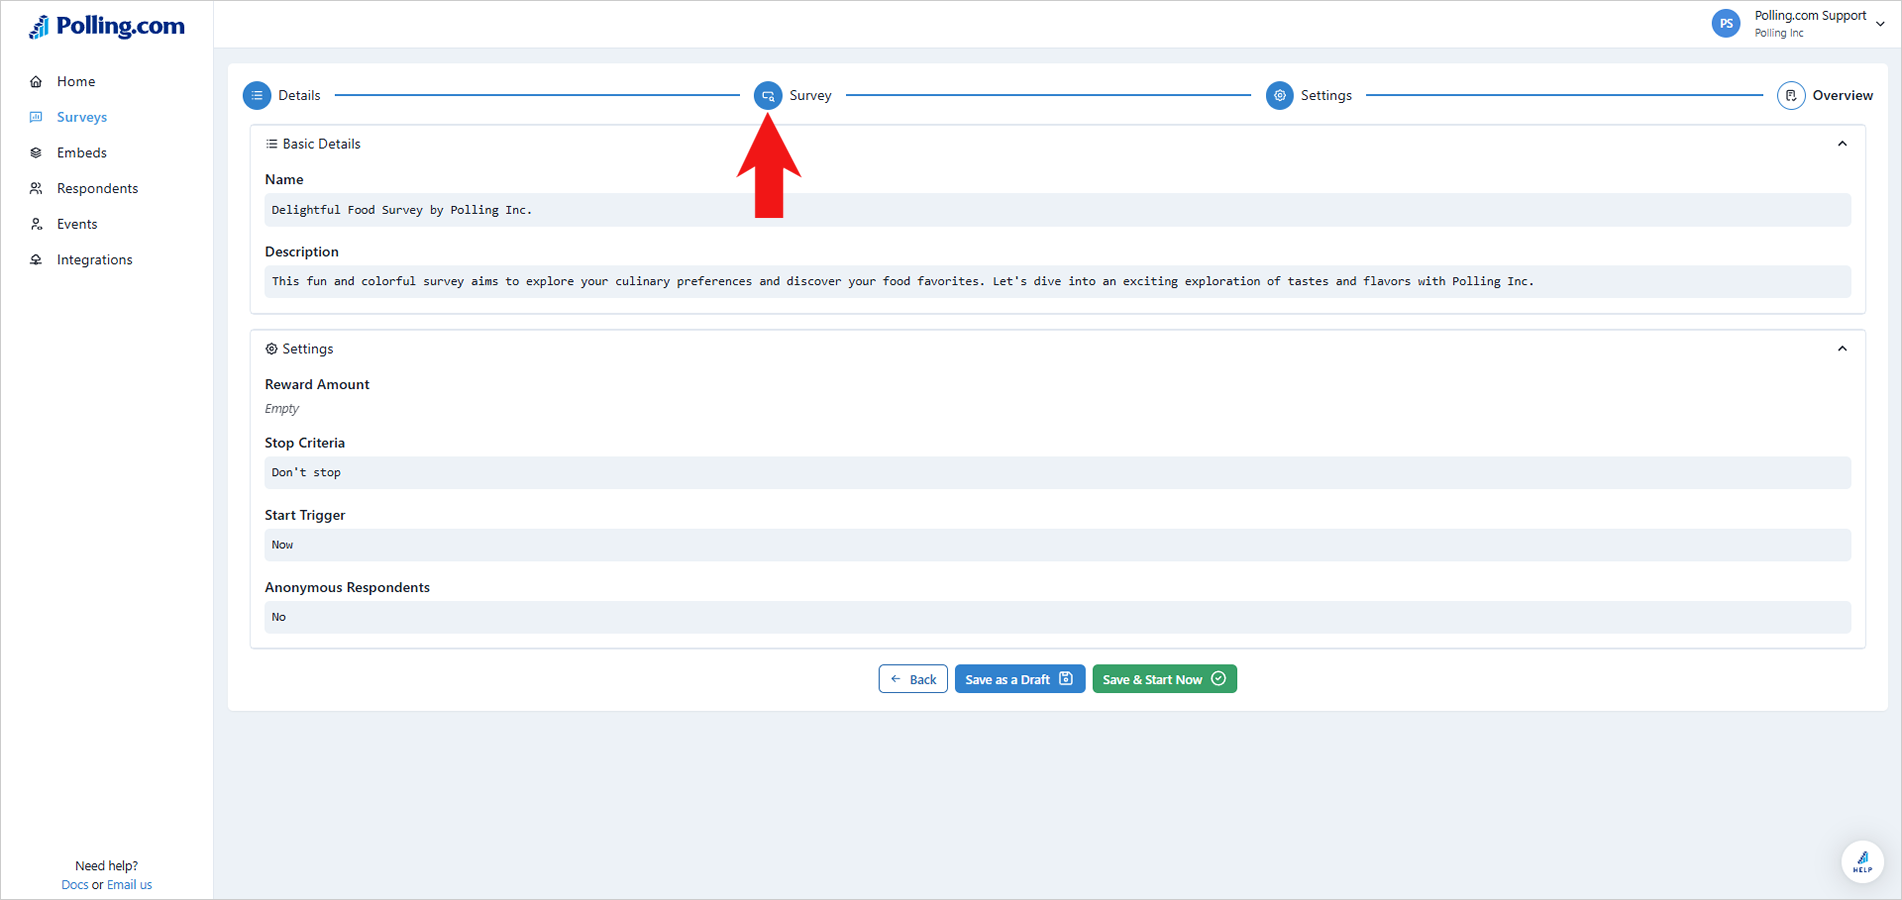The image size is (1902, 900).
Task: Click the Start Trigger "Now" value
Action: 1058,545
